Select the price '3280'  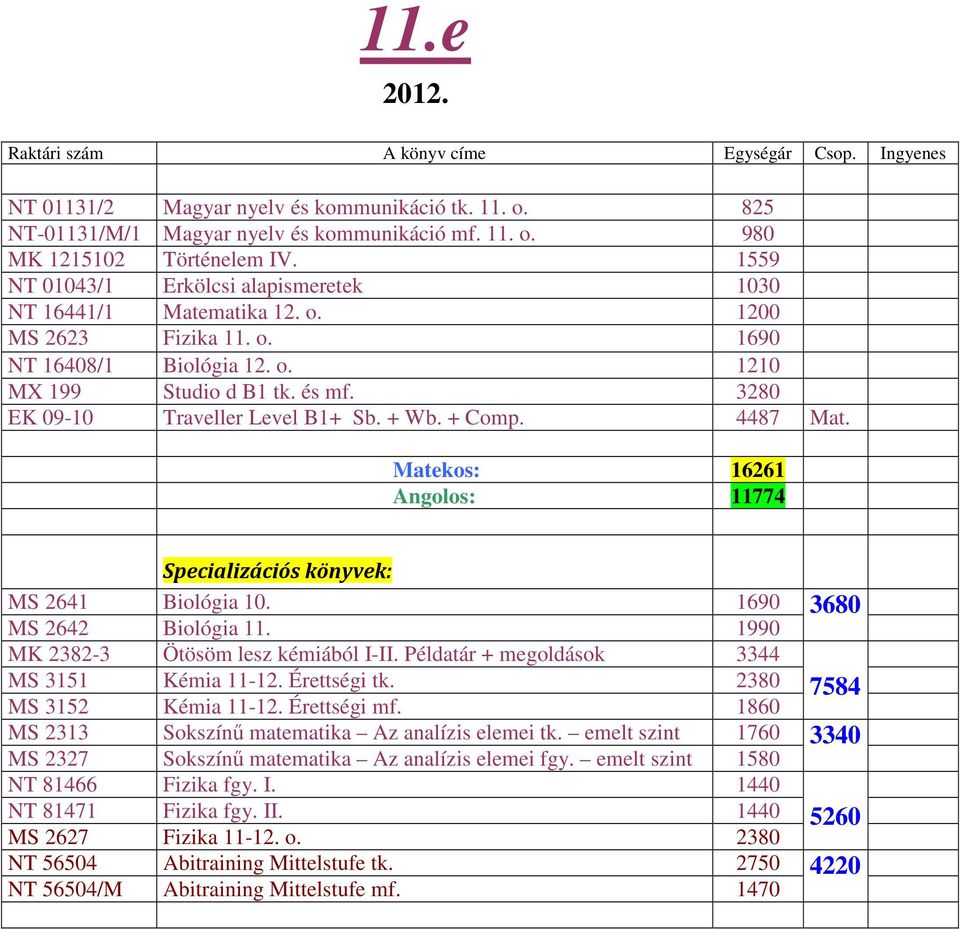pyautogui.click(x=758, y=392)
